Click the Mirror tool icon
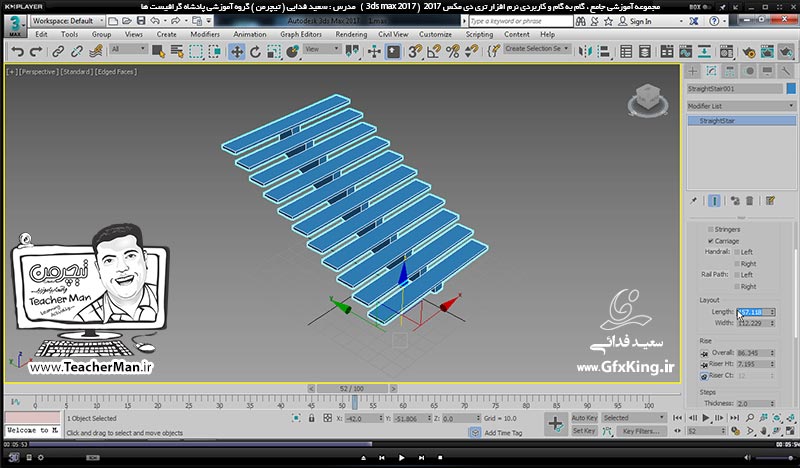Screen dimensions: 800x468 (x=585, y=52)
